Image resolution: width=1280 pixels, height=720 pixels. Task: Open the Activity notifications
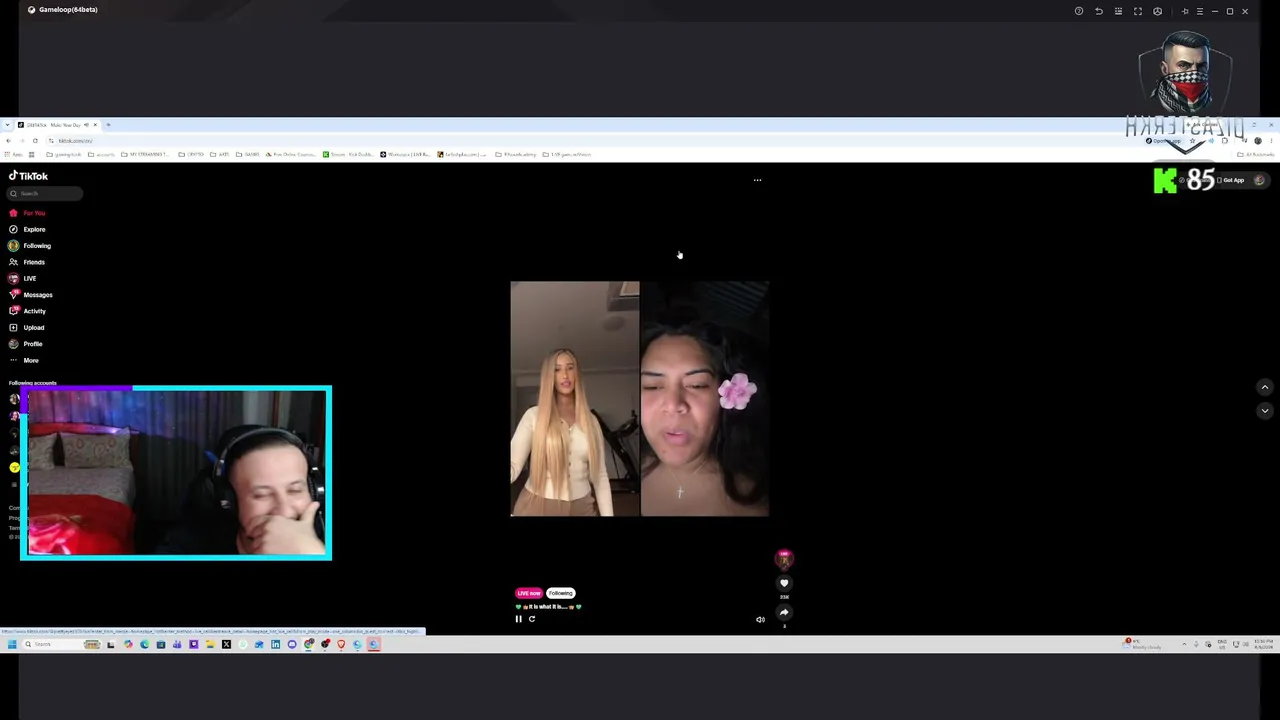[28, 311]
